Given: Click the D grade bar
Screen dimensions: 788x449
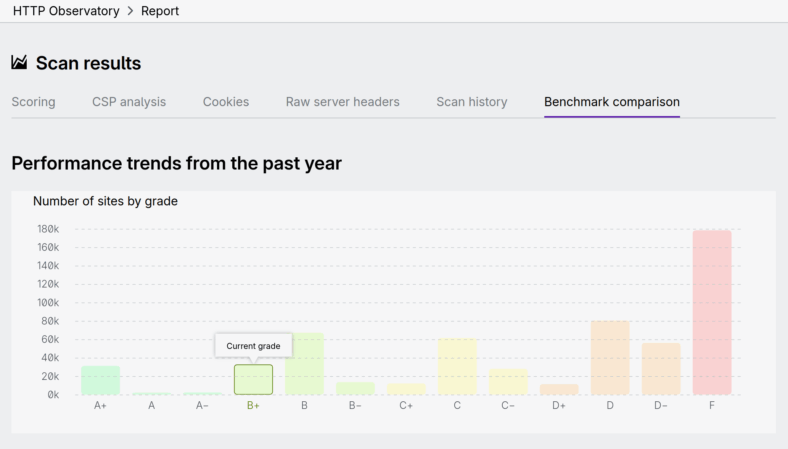Looking at the screenshot, I should coord(610,358).
